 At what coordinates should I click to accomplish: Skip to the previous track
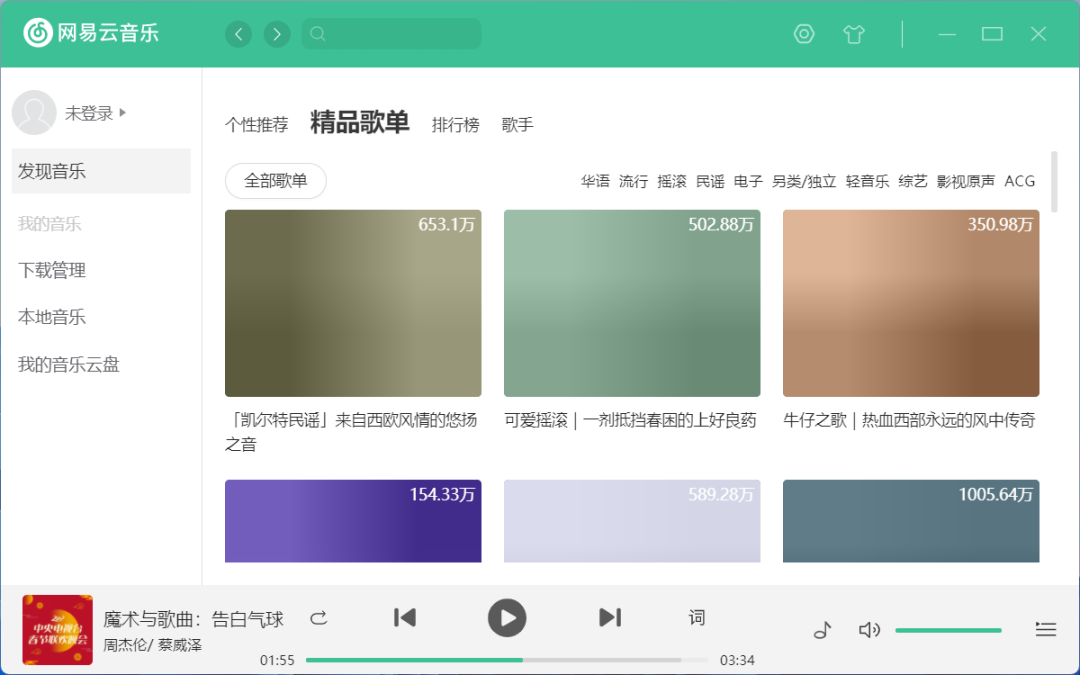(405, 618)
